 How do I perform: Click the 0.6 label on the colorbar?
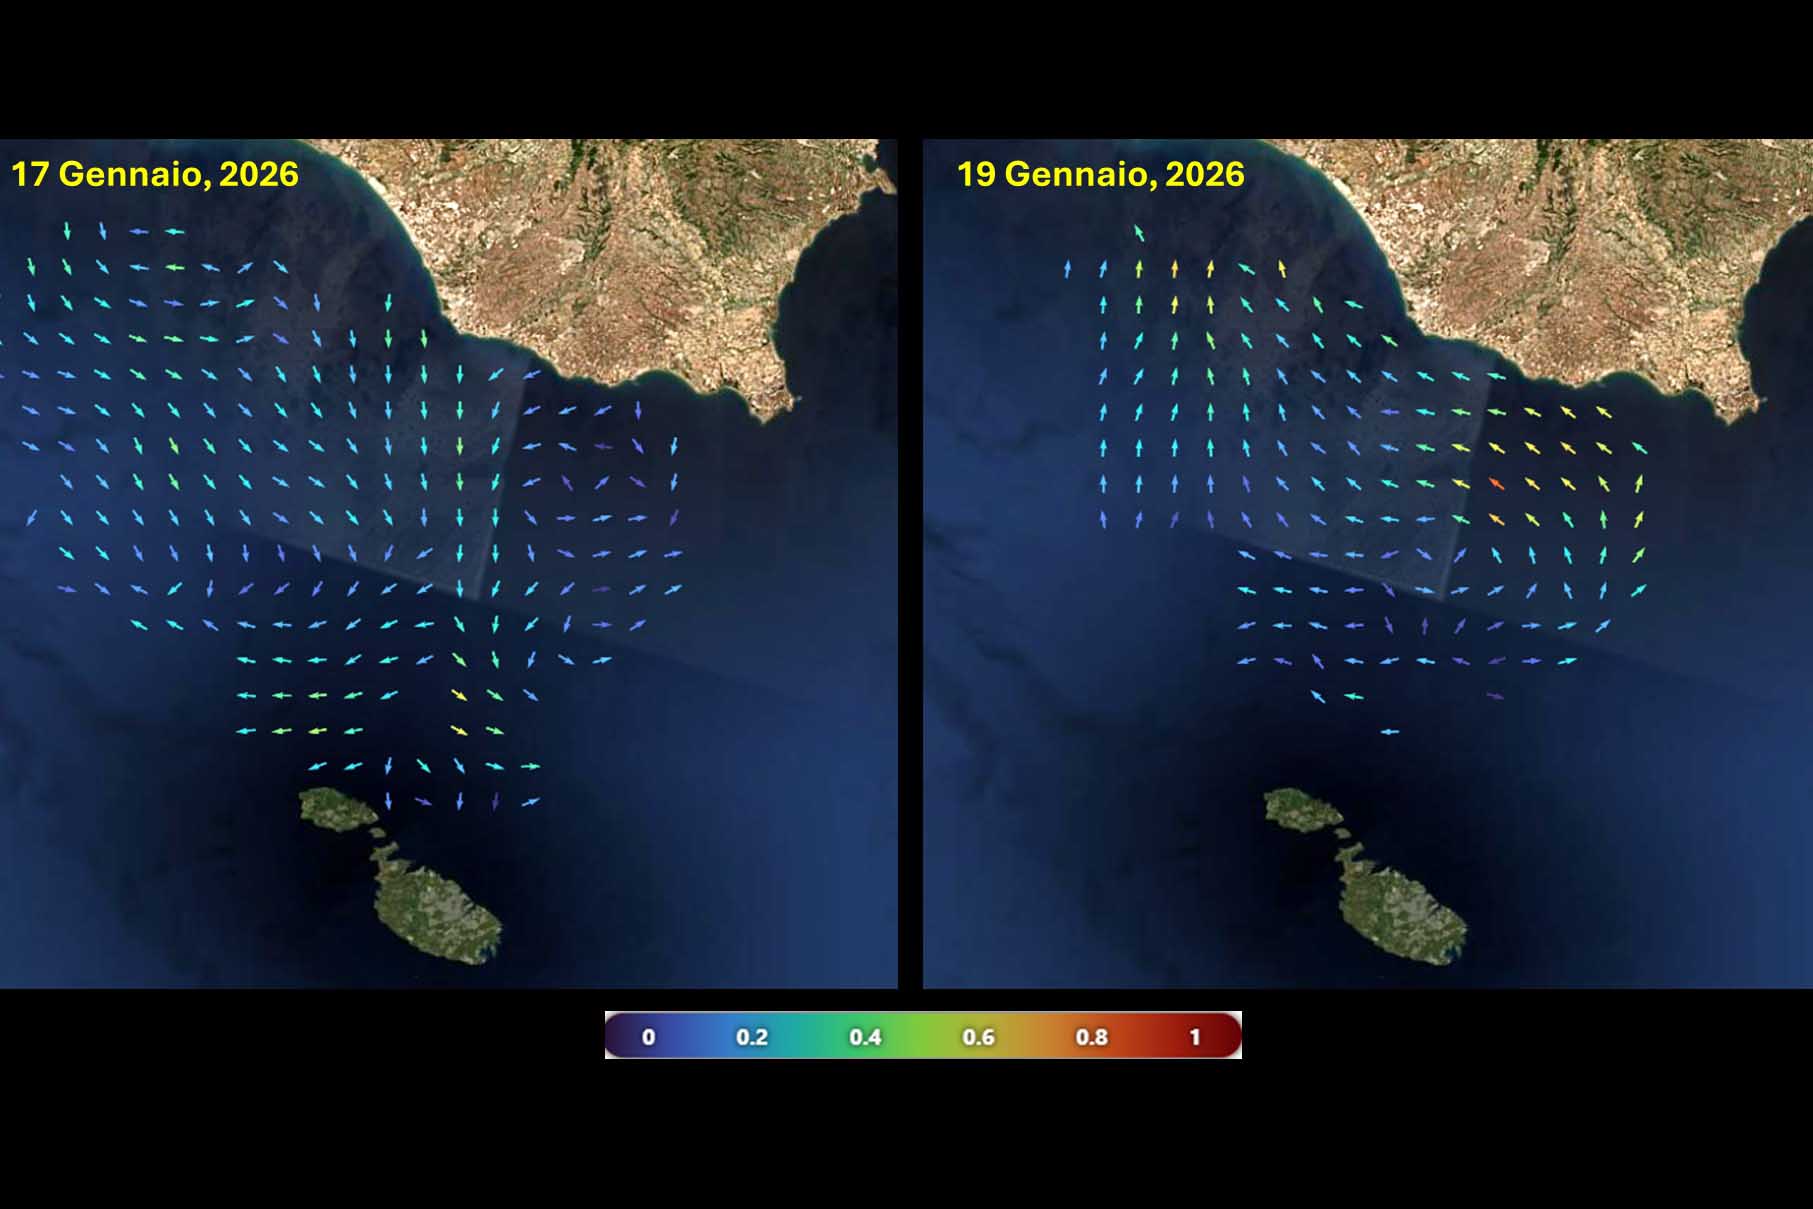point(978,1037)
